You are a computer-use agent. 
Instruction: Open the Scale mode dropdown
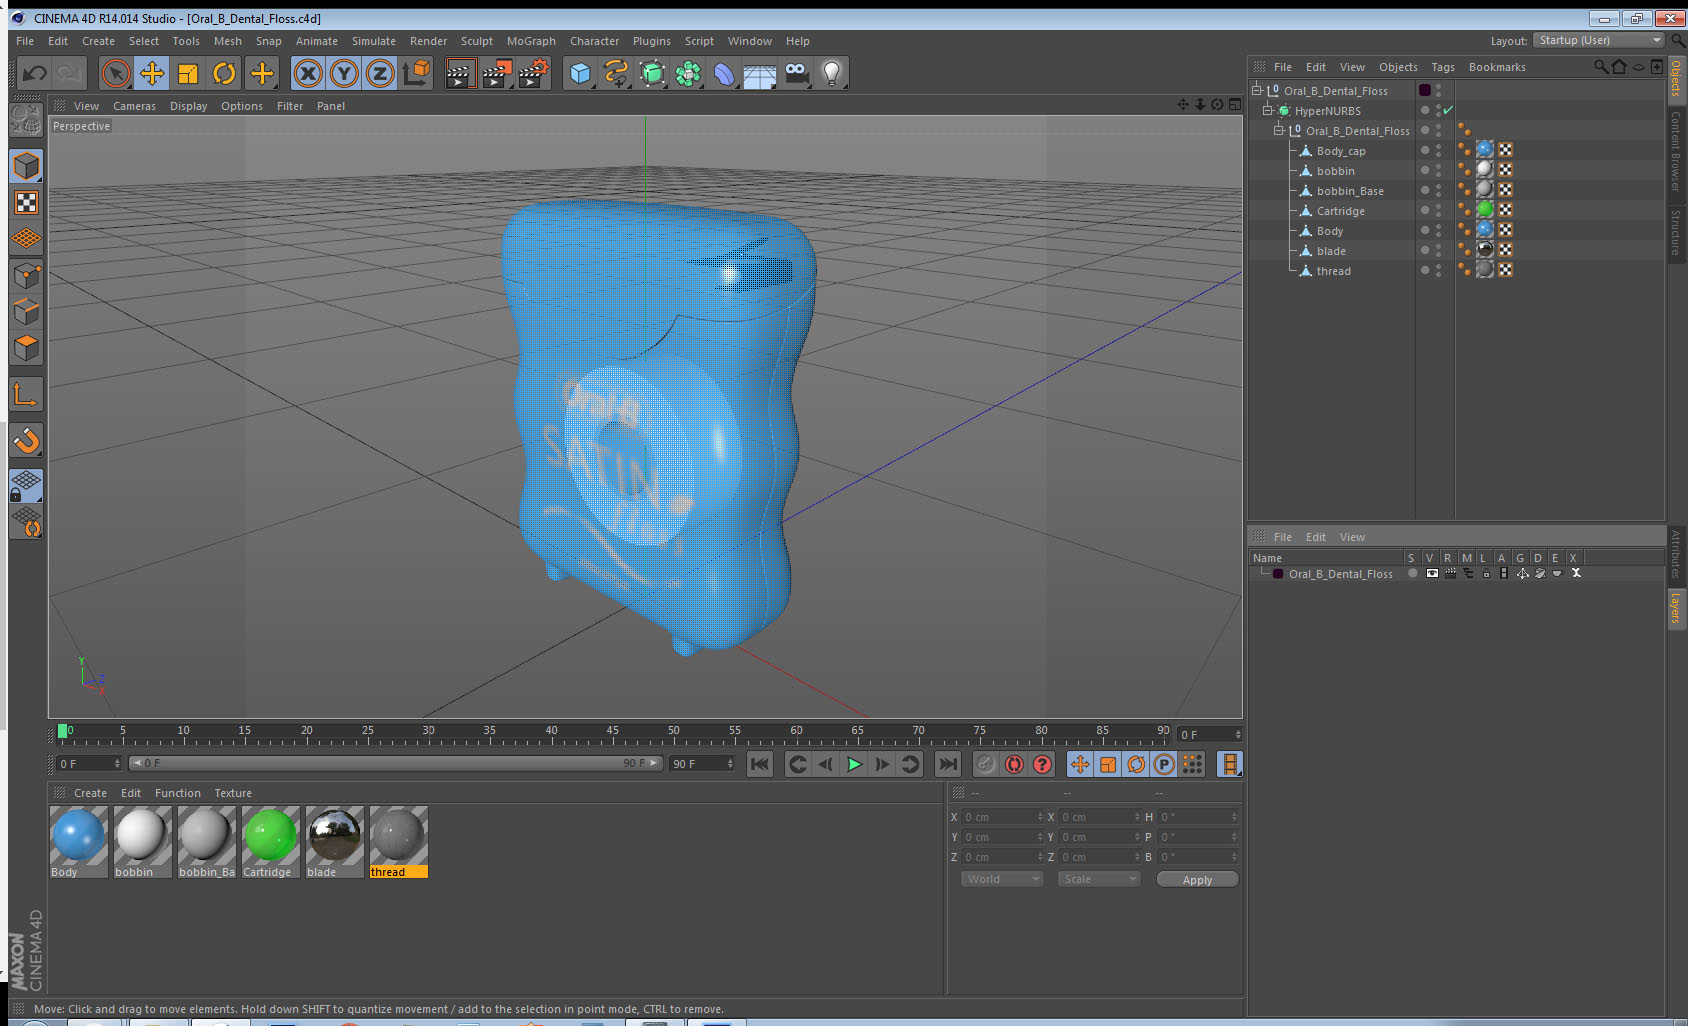[1098, 879]
